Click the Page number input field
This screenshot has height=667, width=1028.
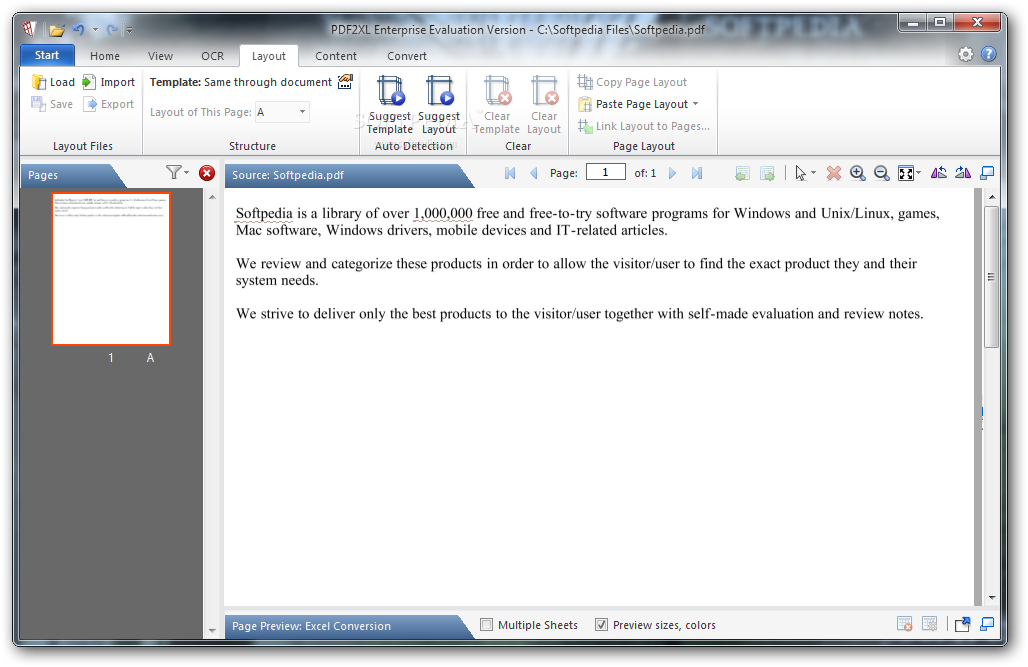(x=605, y=172)
